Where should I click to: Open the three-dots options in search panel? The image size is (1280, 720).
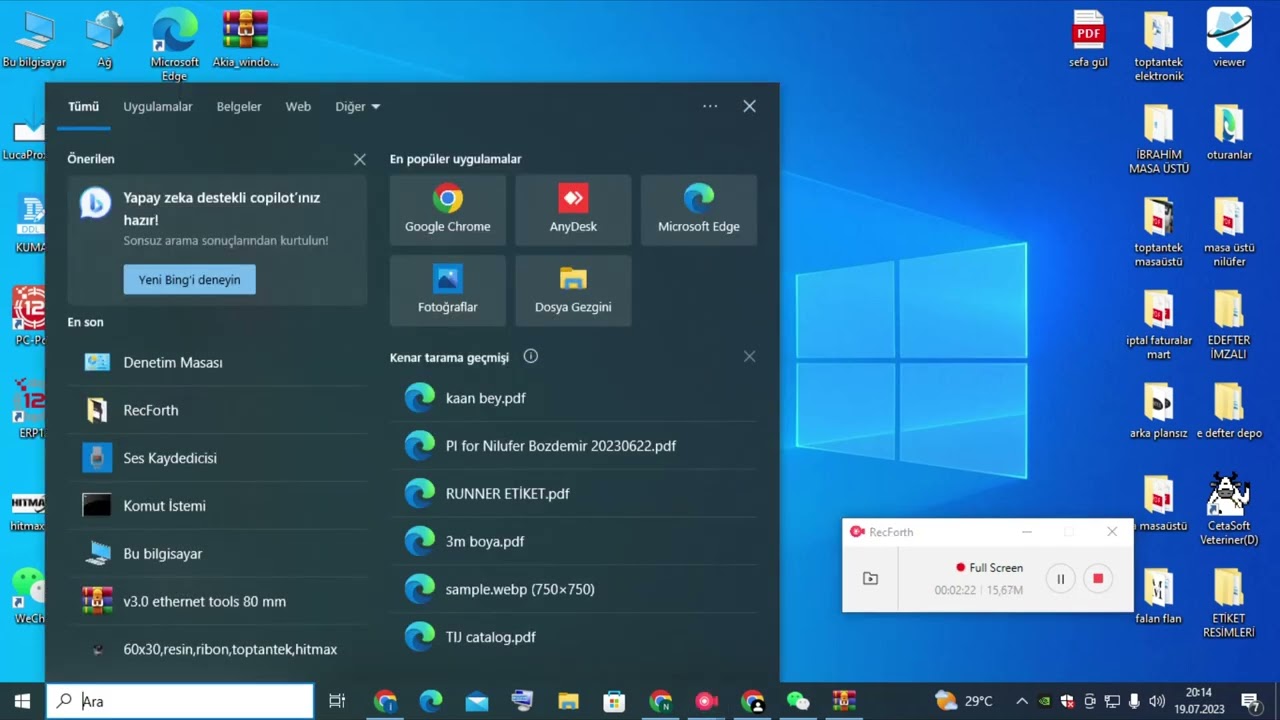point(710,106)
